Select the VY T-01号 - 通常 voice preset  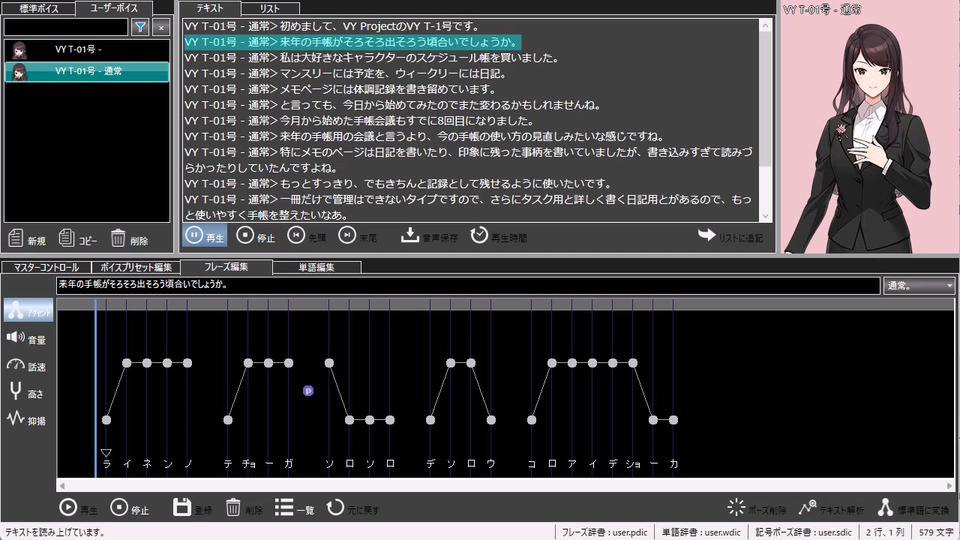pos(87,71)
